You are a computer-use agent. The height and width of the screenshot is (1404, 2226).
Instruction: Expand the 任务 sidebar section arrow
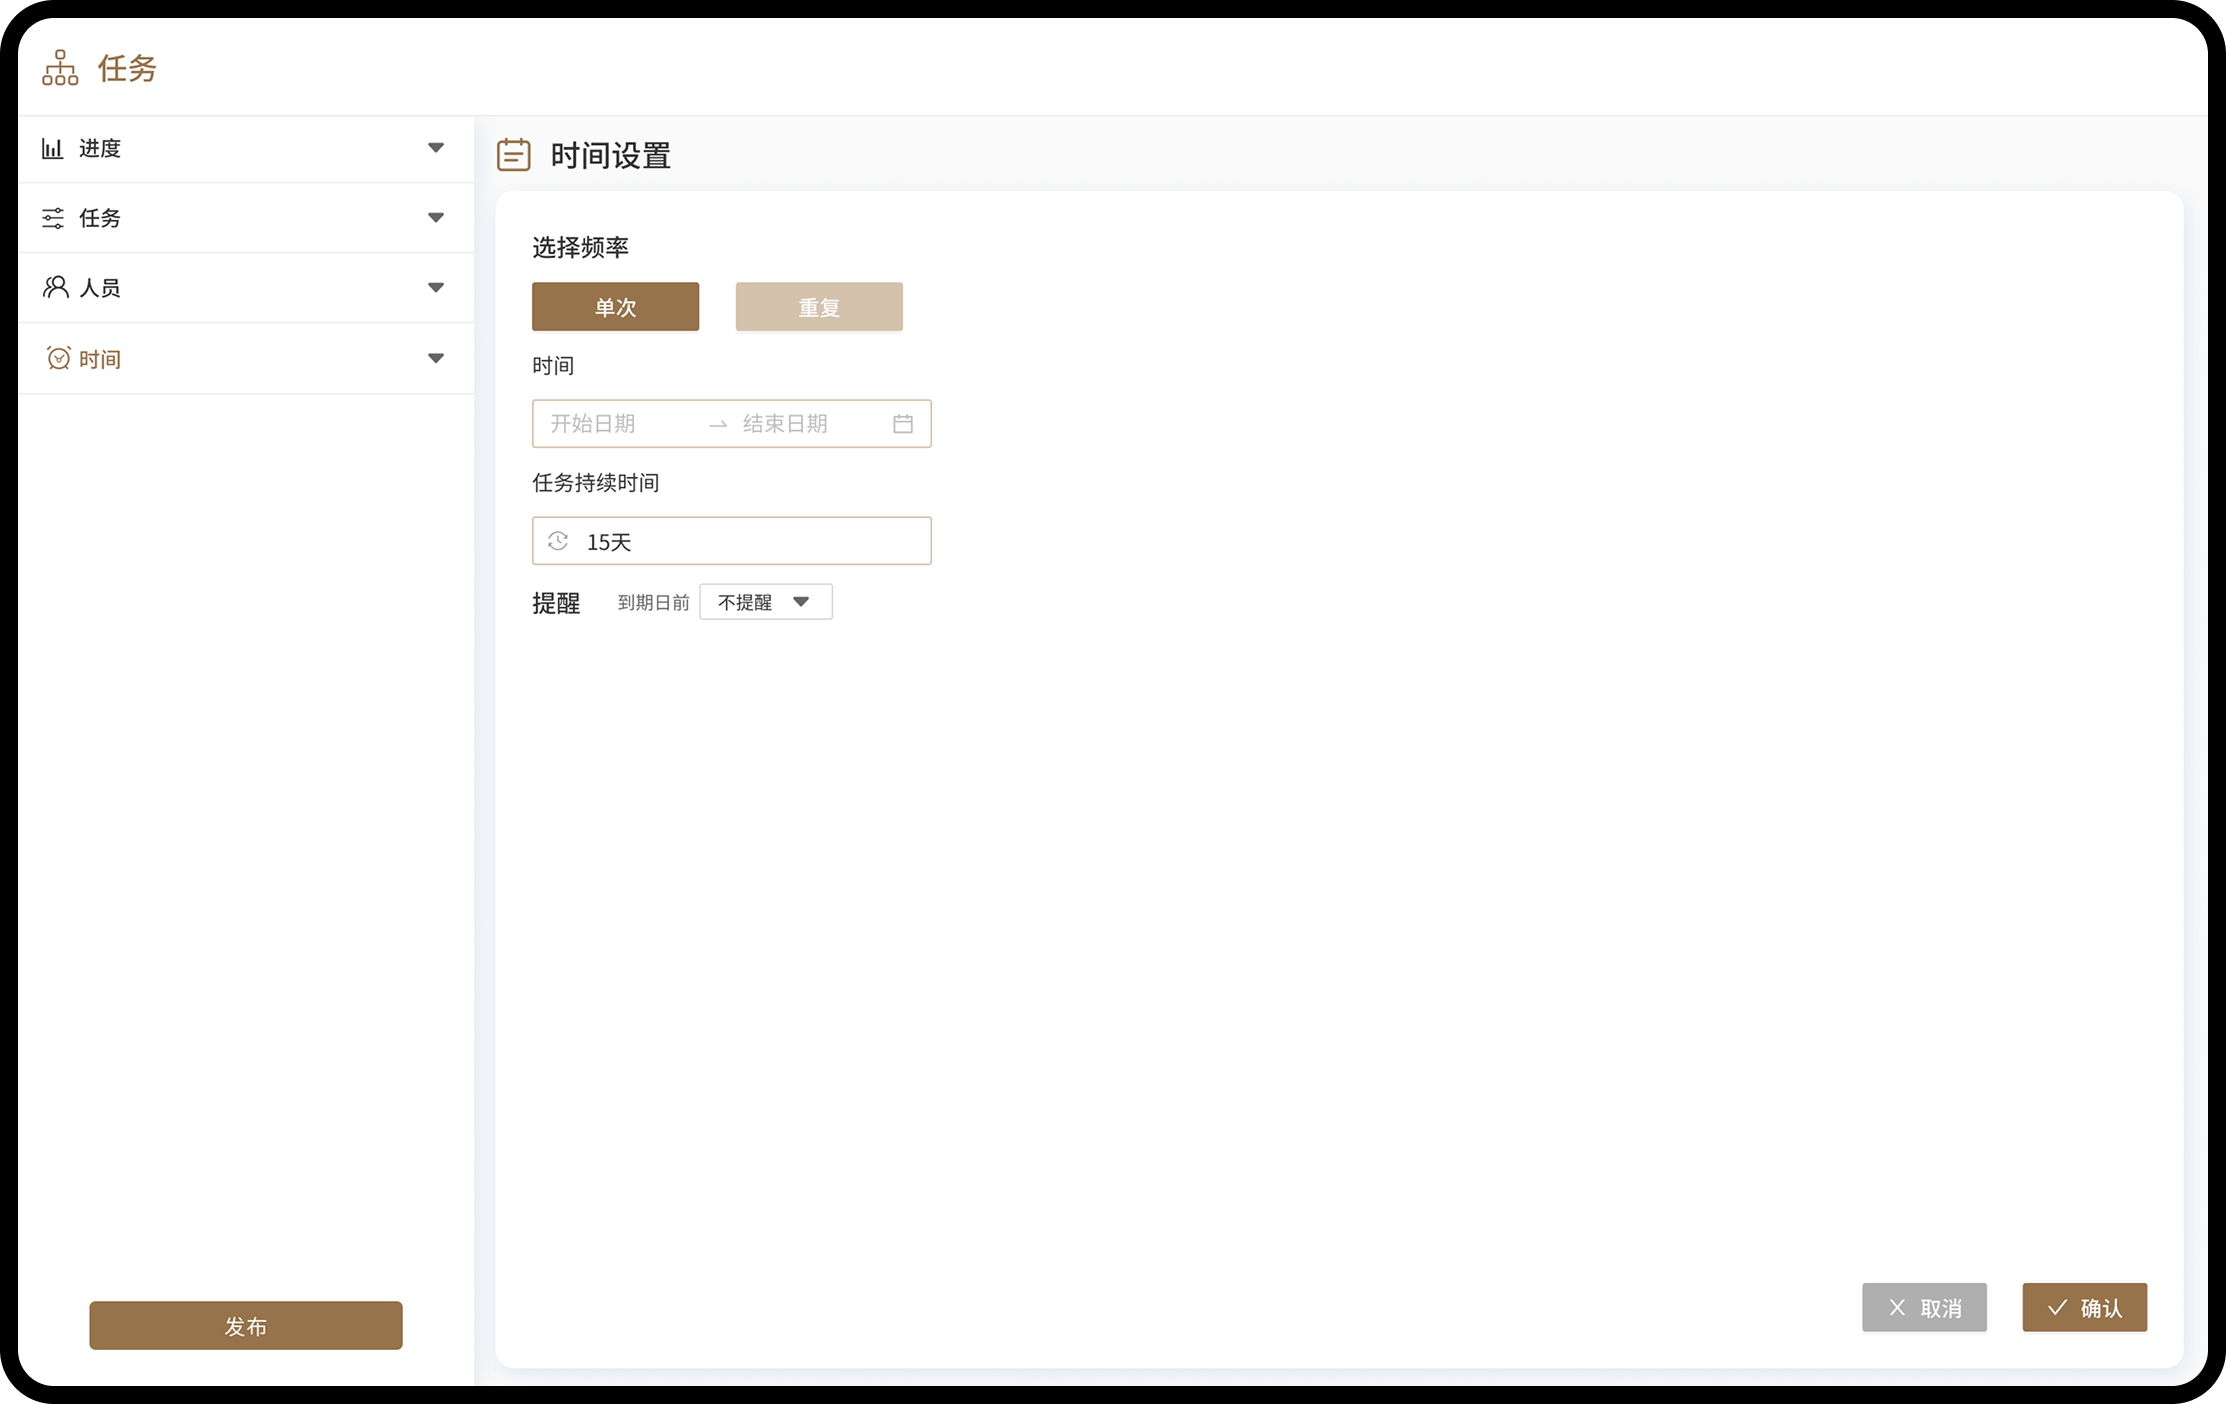(436, 218)
